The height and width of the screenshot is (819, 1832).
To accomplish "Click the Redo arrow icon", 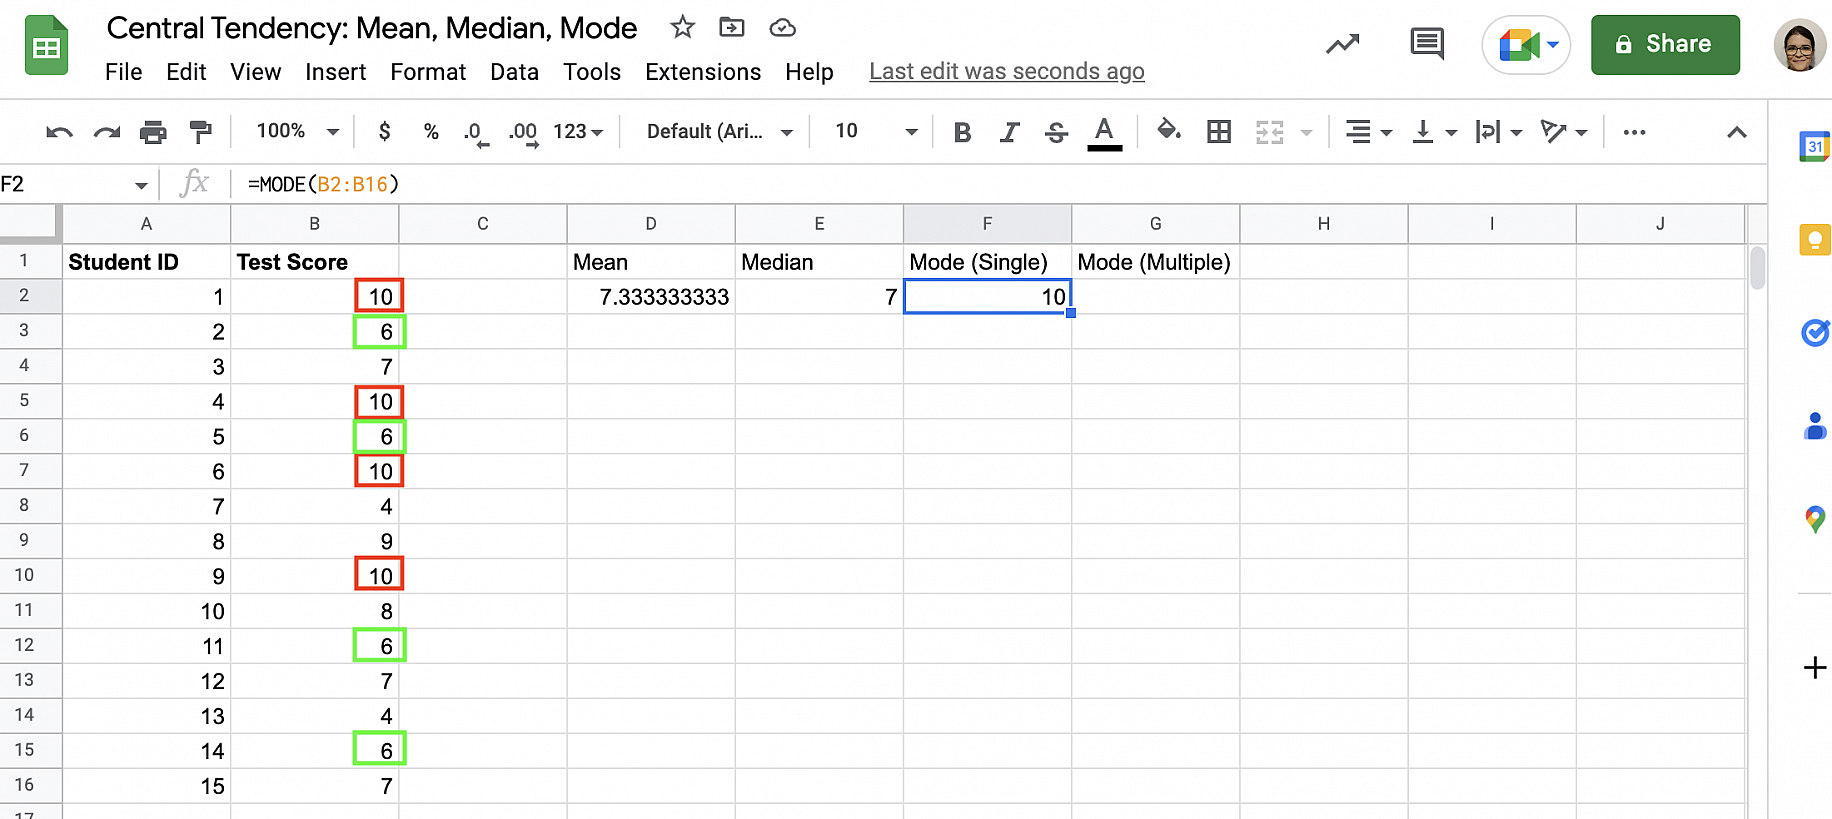I will (107, 132).
